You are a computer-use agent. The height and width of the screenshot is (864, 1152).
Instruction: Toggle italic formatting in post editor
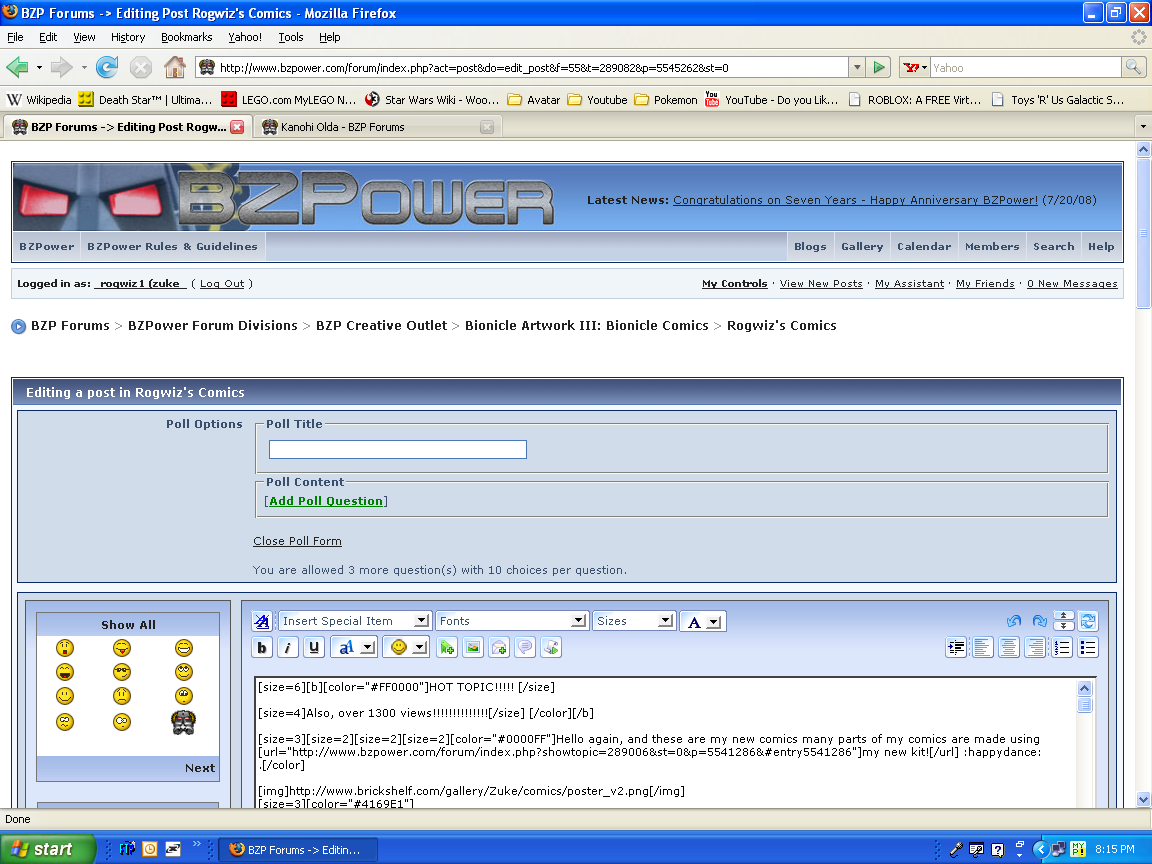(288, 647)
